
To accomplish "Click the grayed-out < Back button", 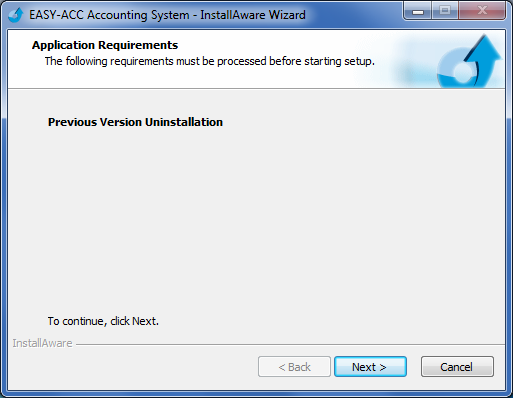I will [294, 367].
